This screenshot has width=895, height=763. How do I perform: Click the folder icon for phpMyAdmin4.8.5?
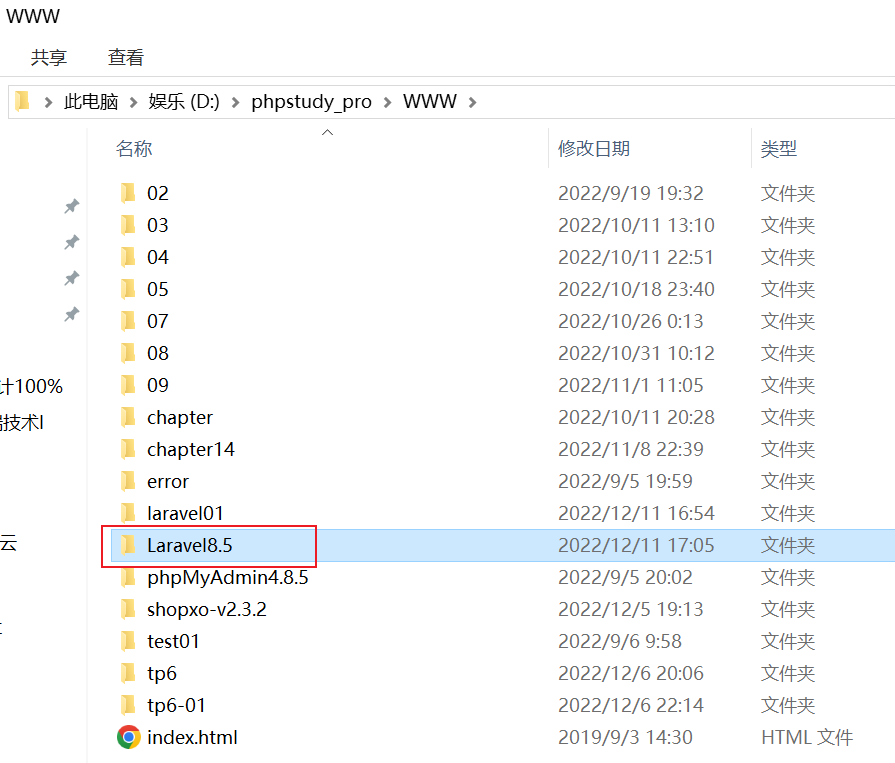128,577
